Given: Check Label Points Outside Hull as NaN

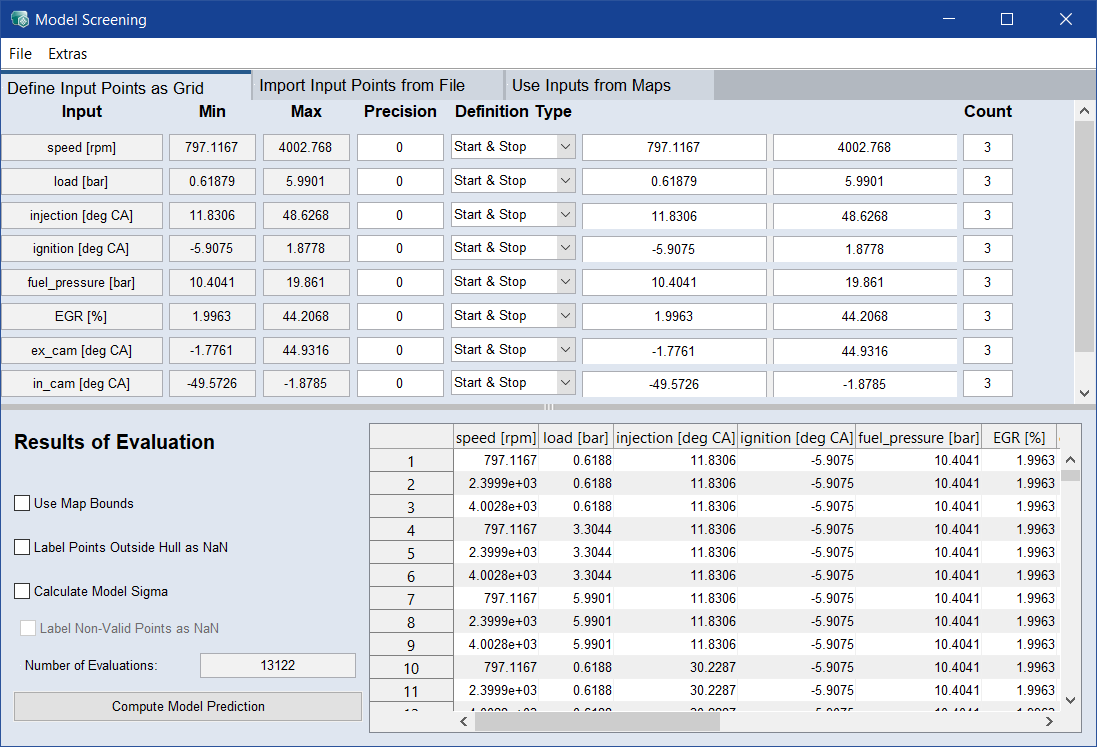Looking at the screenshot, I should pyautogui.click(x=22, y=547).
